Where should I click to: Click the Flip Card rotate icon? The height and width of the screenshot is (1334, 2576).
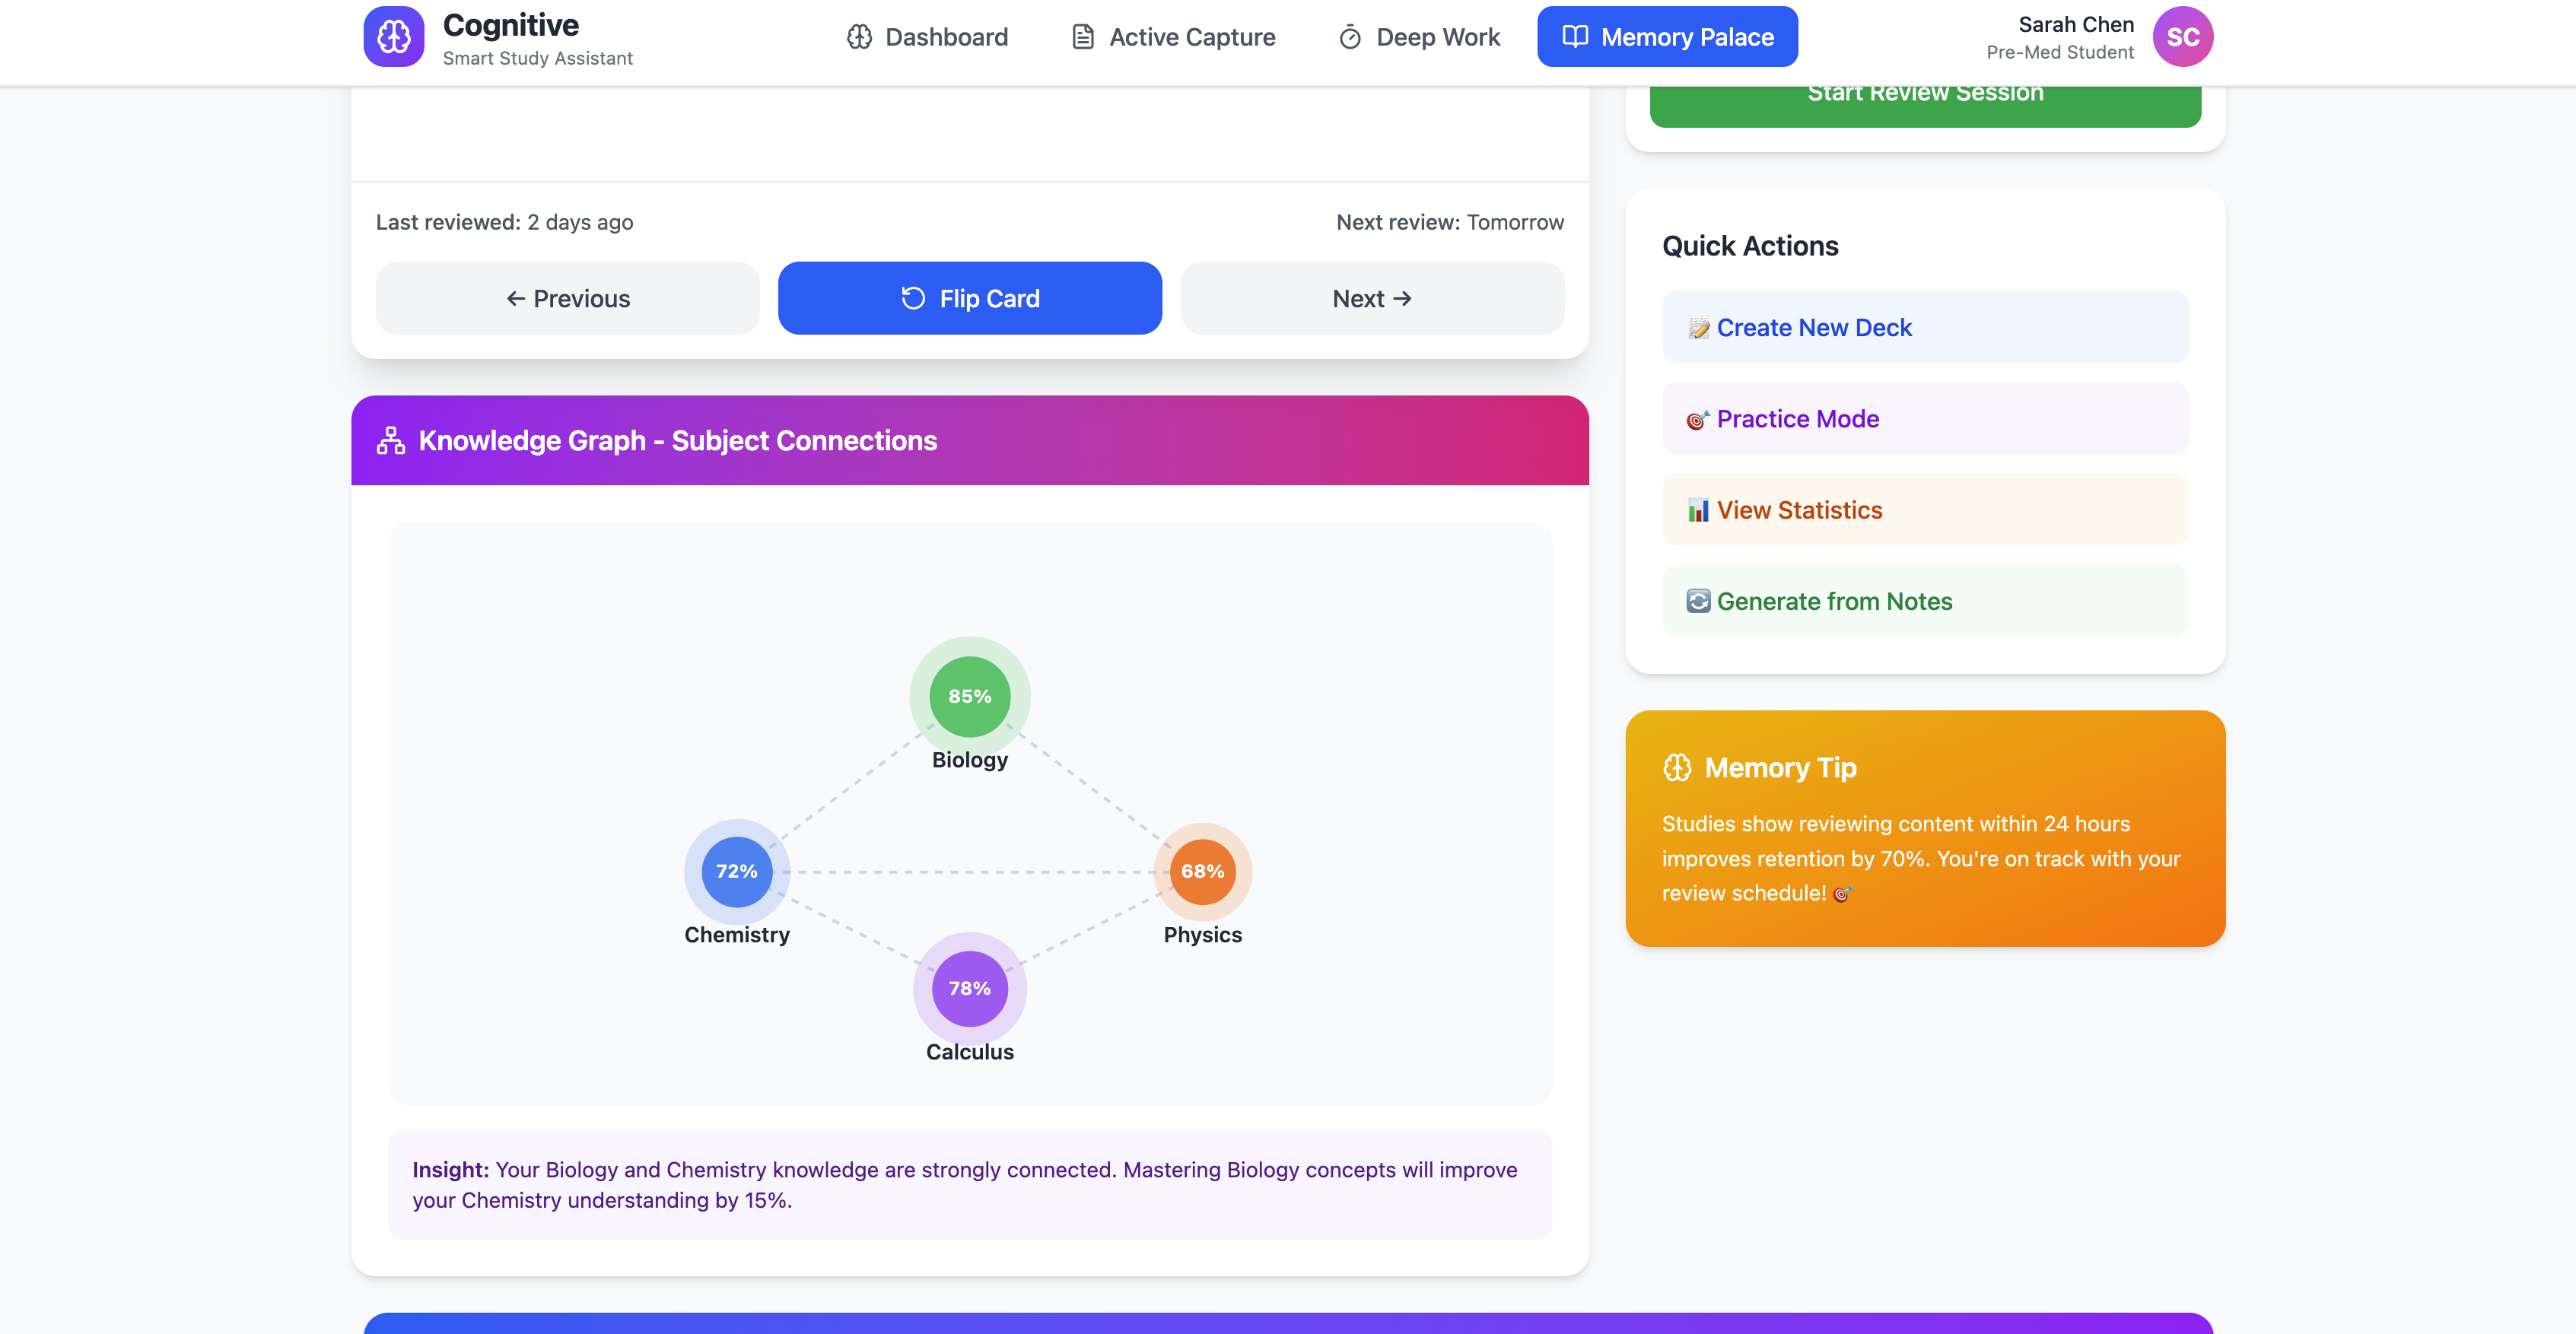(912, 299)
